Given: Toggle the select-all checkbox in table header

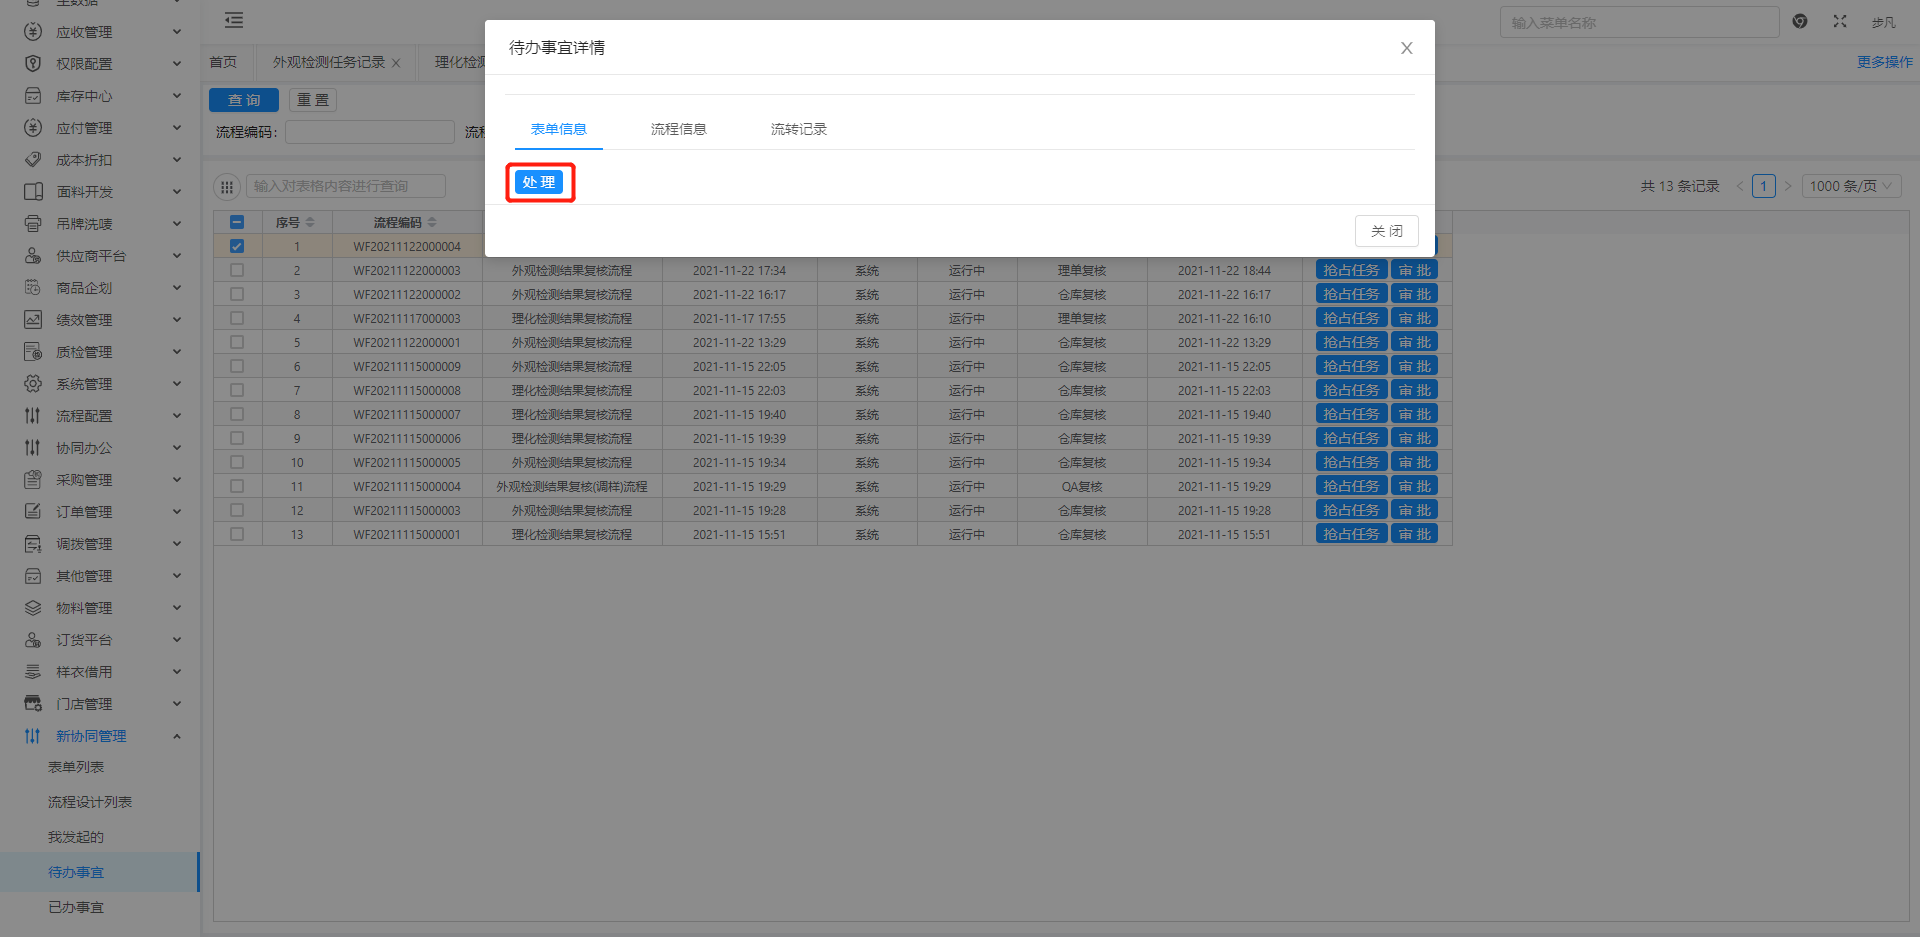Looking at the screenshot, I should click(237, 222).
